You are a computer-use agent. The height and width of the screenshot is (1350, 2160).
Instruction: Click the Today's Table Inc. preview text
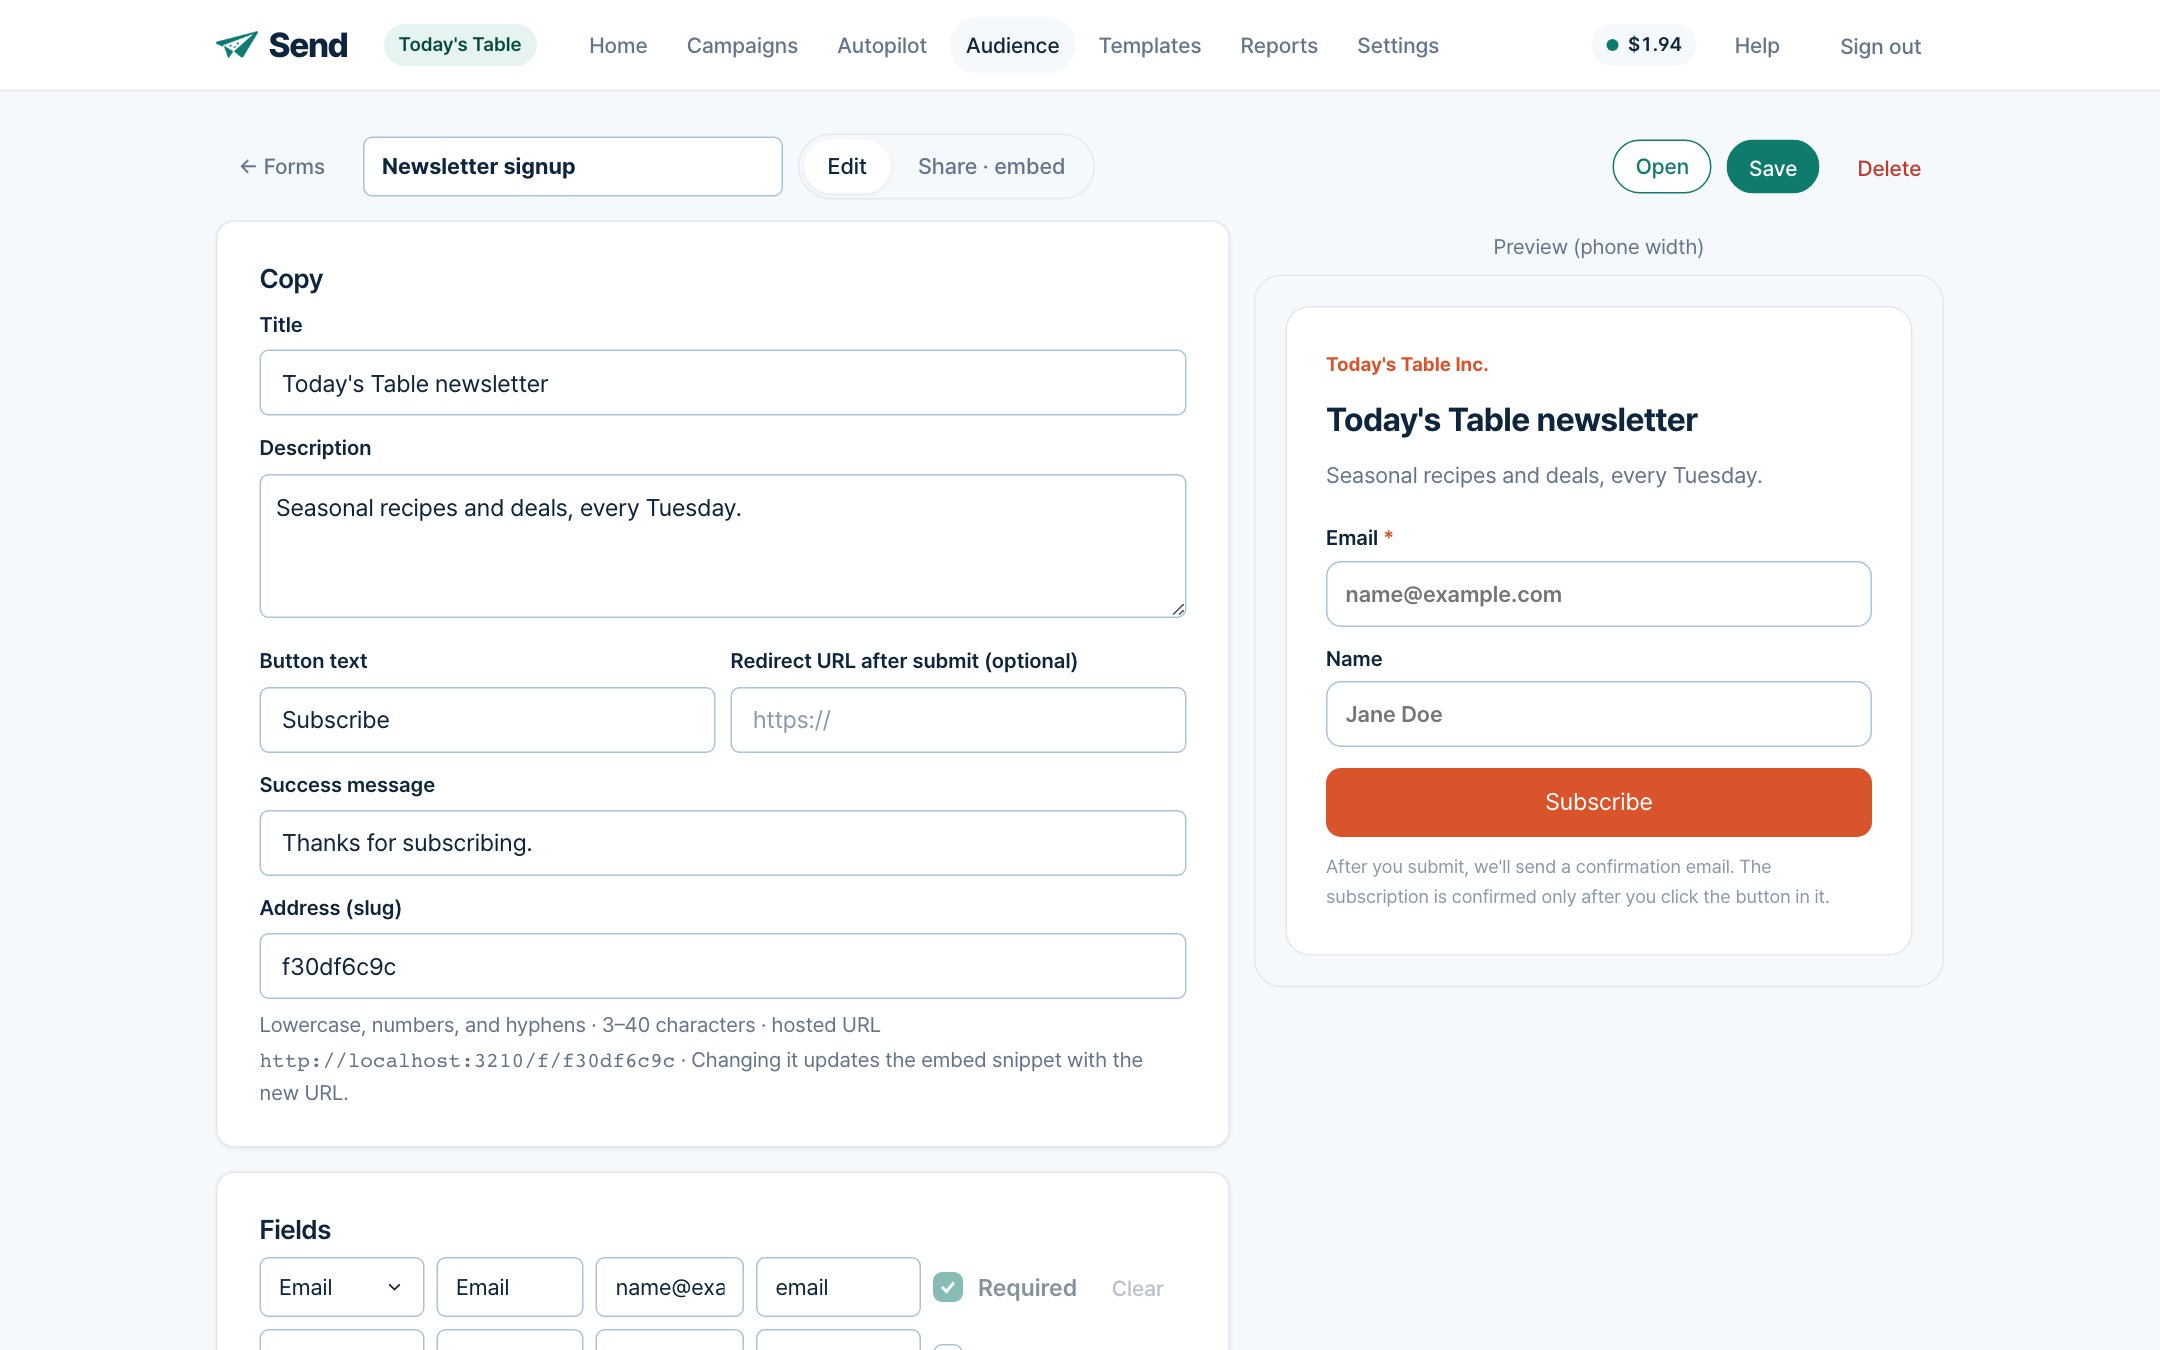(1407, 365)
